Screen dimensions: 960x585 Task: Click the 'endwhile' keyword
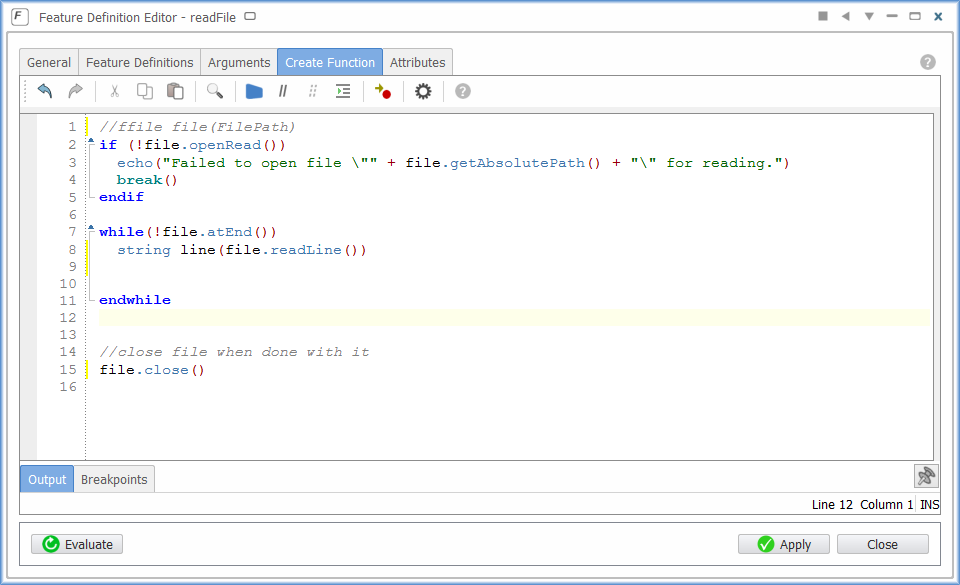135,300
